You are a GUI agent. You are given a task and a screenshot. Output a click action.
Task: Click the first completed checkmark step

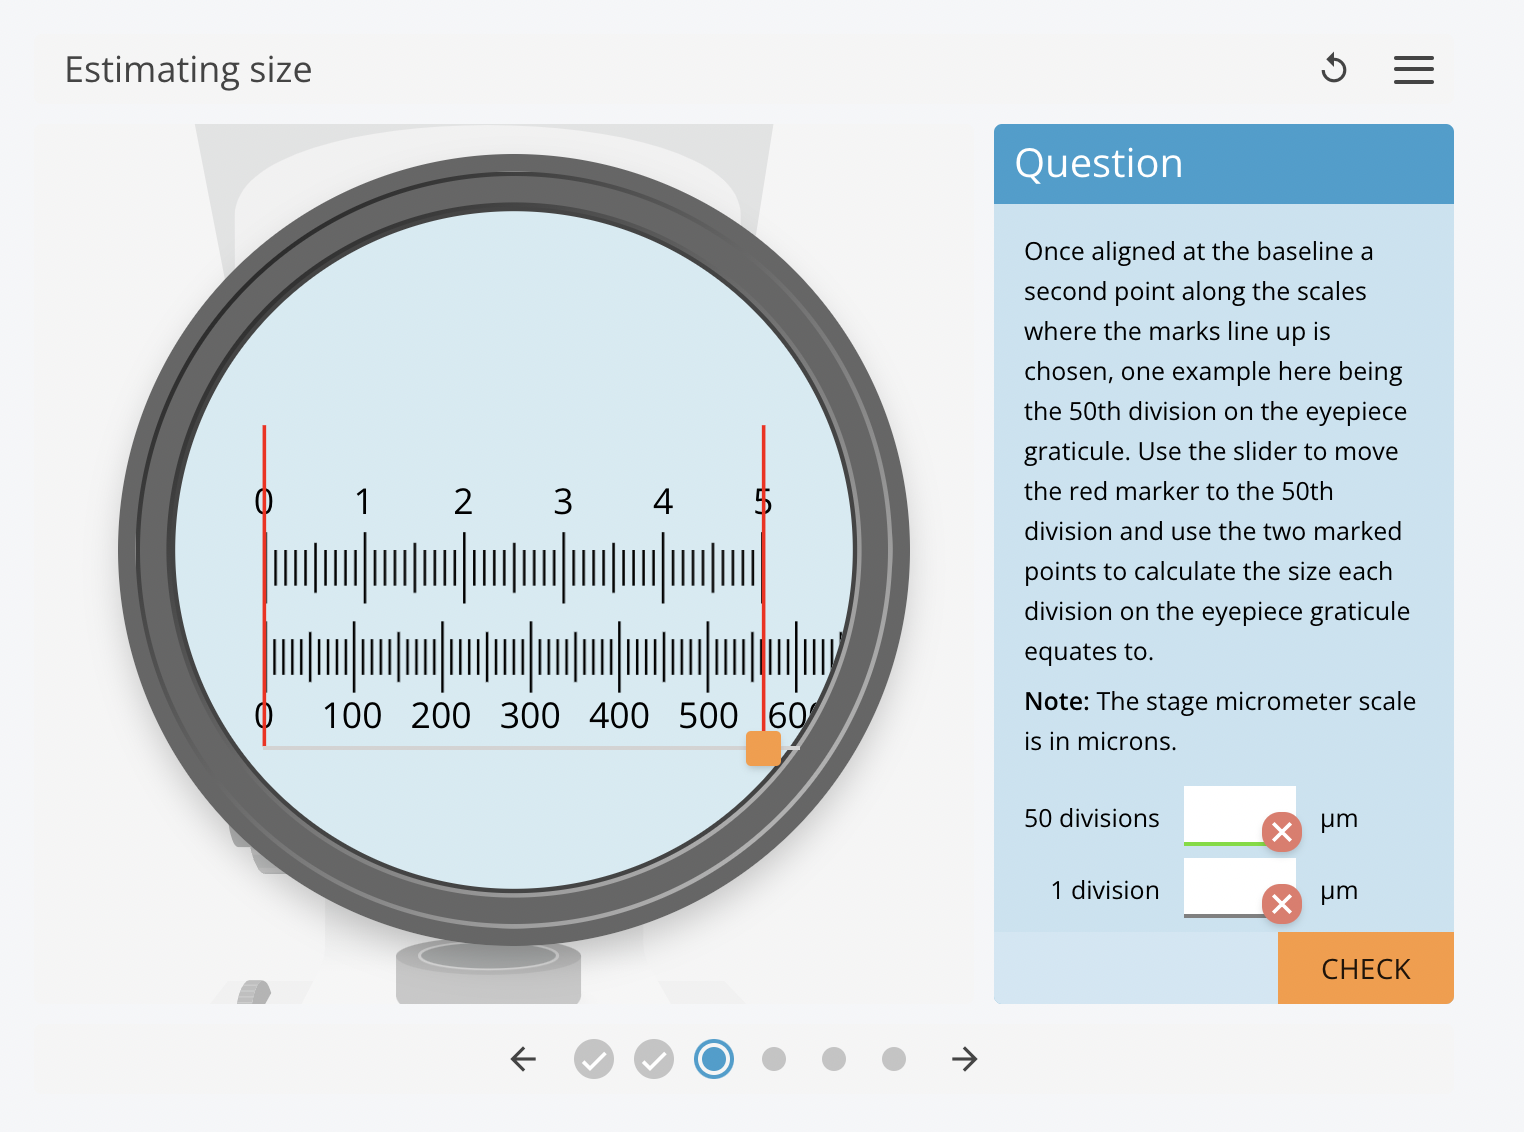coord(593,1059)
